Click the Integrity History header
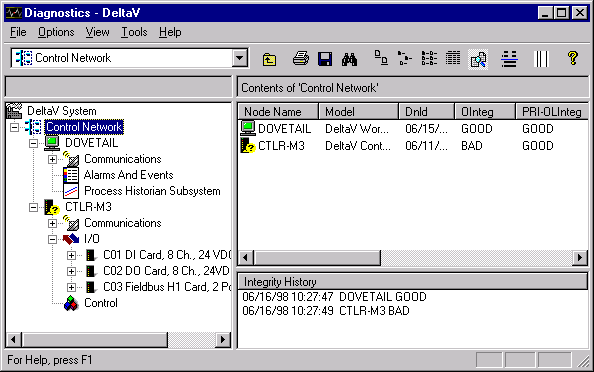This screenshot has height=372, width=594. [x=413, y=282]
